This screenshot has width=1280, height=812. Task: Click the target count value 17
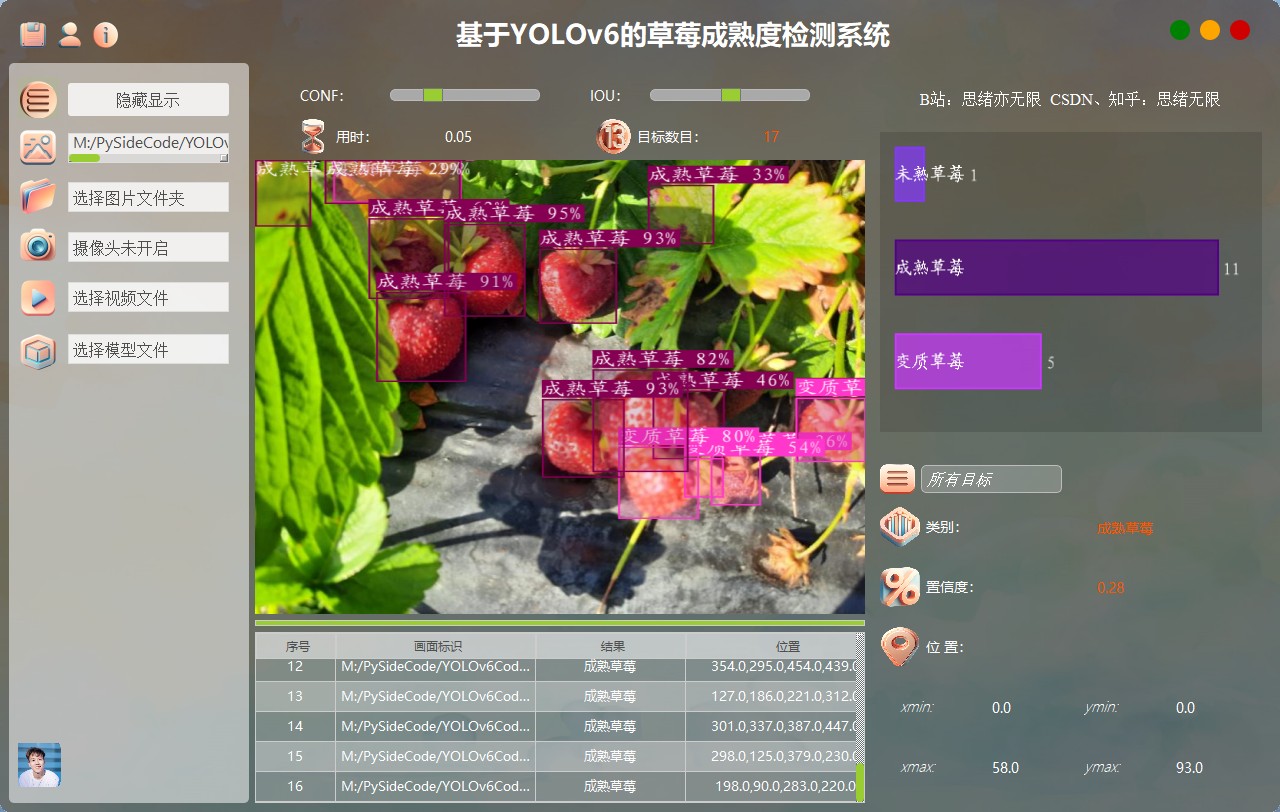click(x=771, y=137)
